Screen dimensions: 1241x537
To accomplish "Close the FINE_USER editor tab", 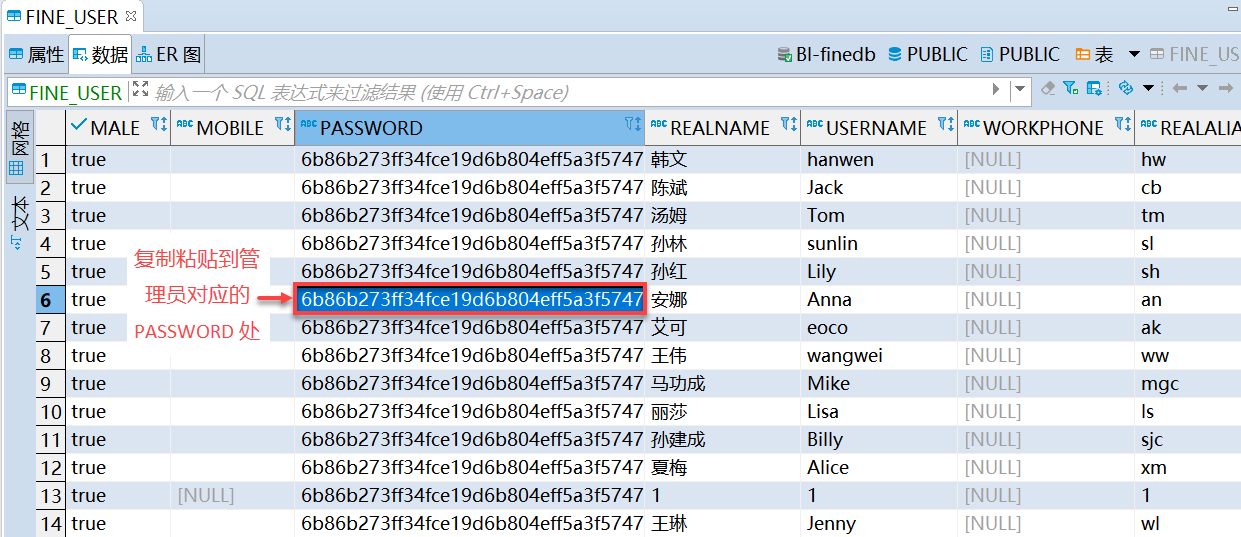I will [x=133, y=18].
